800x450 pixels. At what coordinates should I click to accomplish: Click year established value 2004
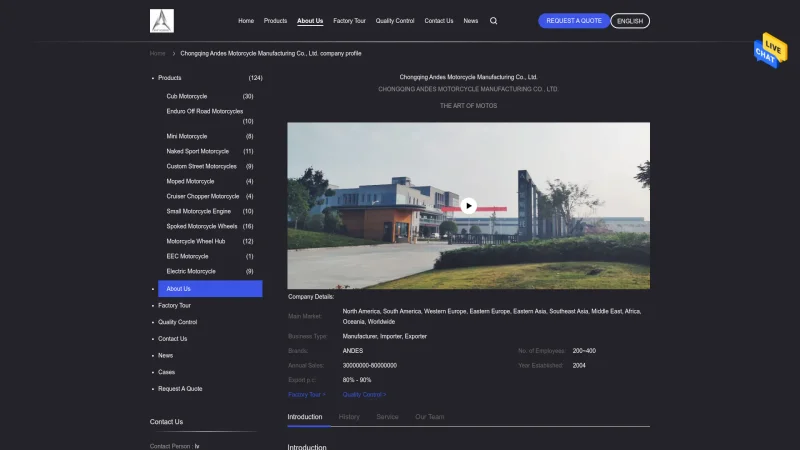(x=579, y=366)
